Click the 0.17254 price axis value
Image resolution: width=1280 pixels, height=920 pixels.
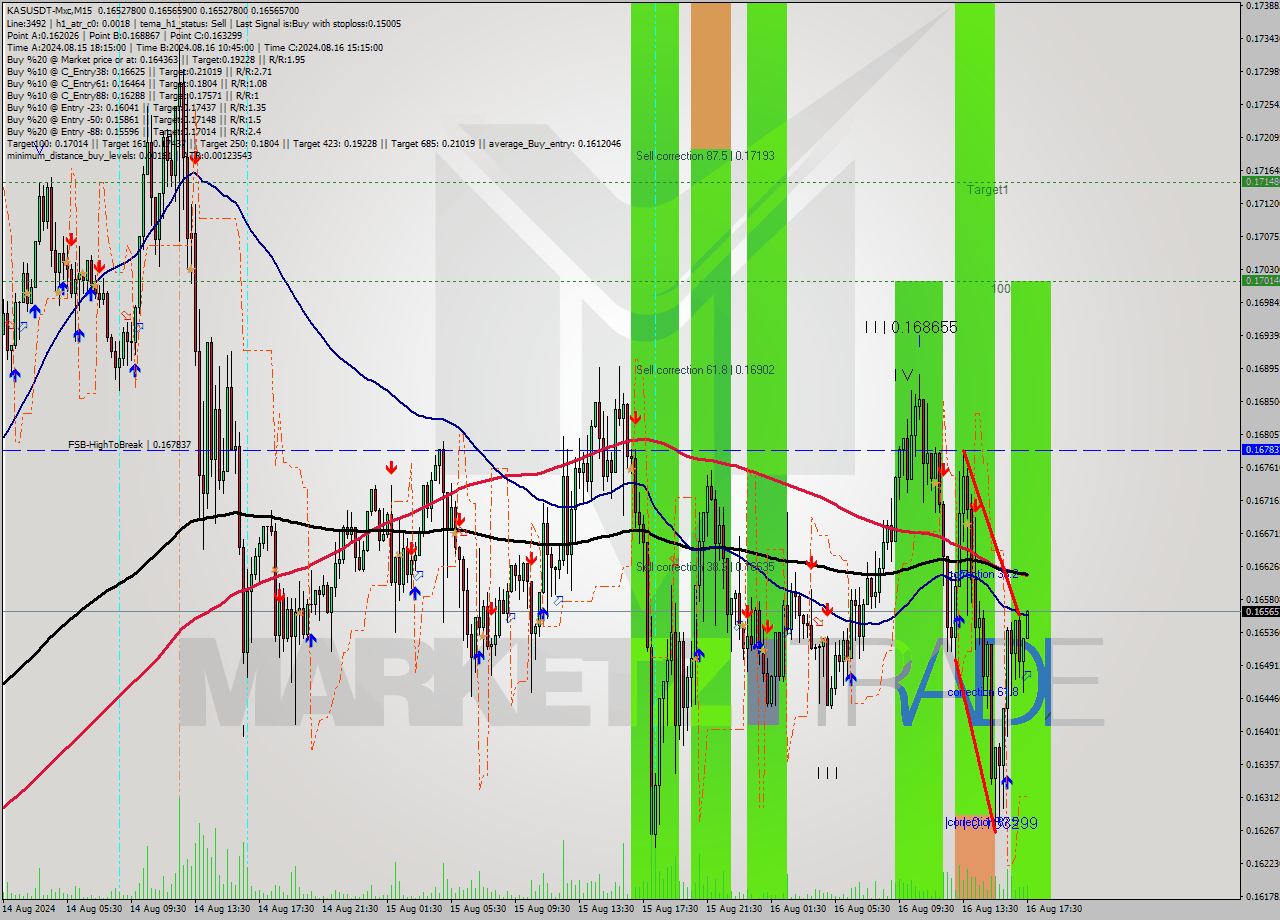[1261, 104]
